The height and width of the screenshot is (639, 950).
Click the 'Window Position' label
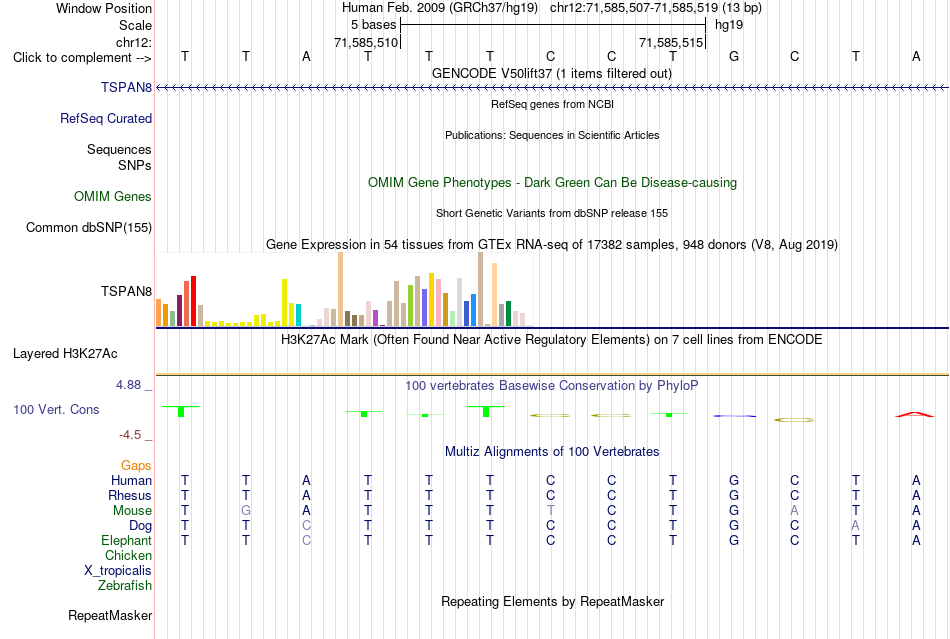[104, 8]
